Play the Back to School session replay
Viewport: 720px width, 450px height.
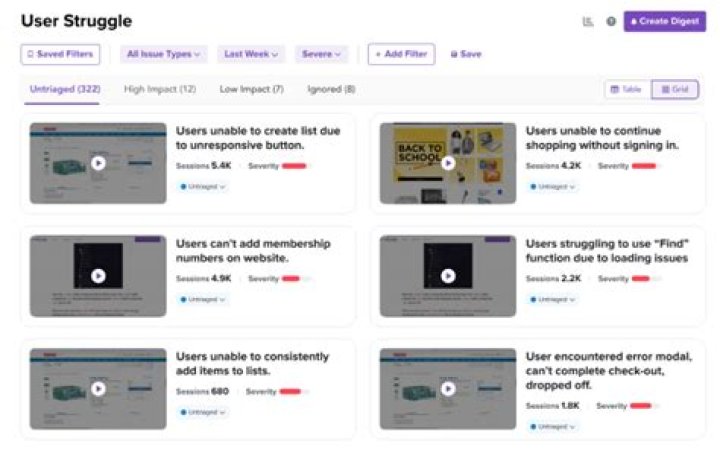[x=448, y=163]
